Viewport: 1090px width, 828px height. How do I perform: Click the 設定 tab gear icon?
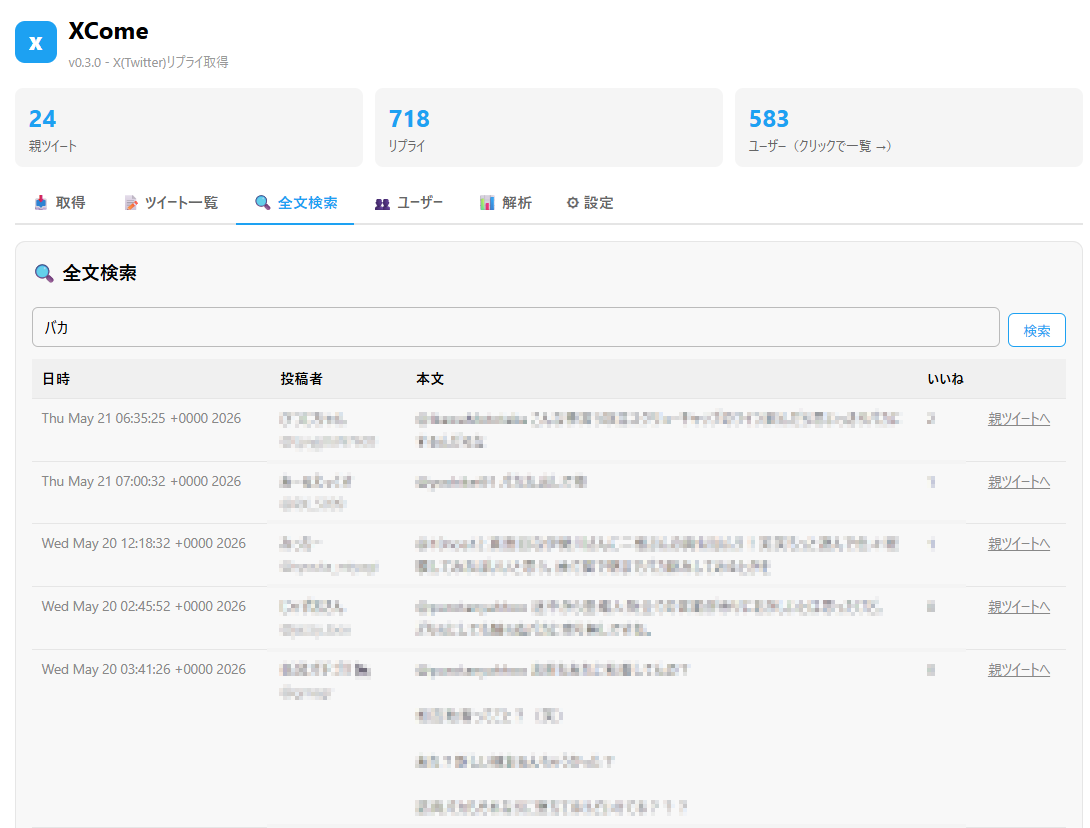(x=573, y=202)
